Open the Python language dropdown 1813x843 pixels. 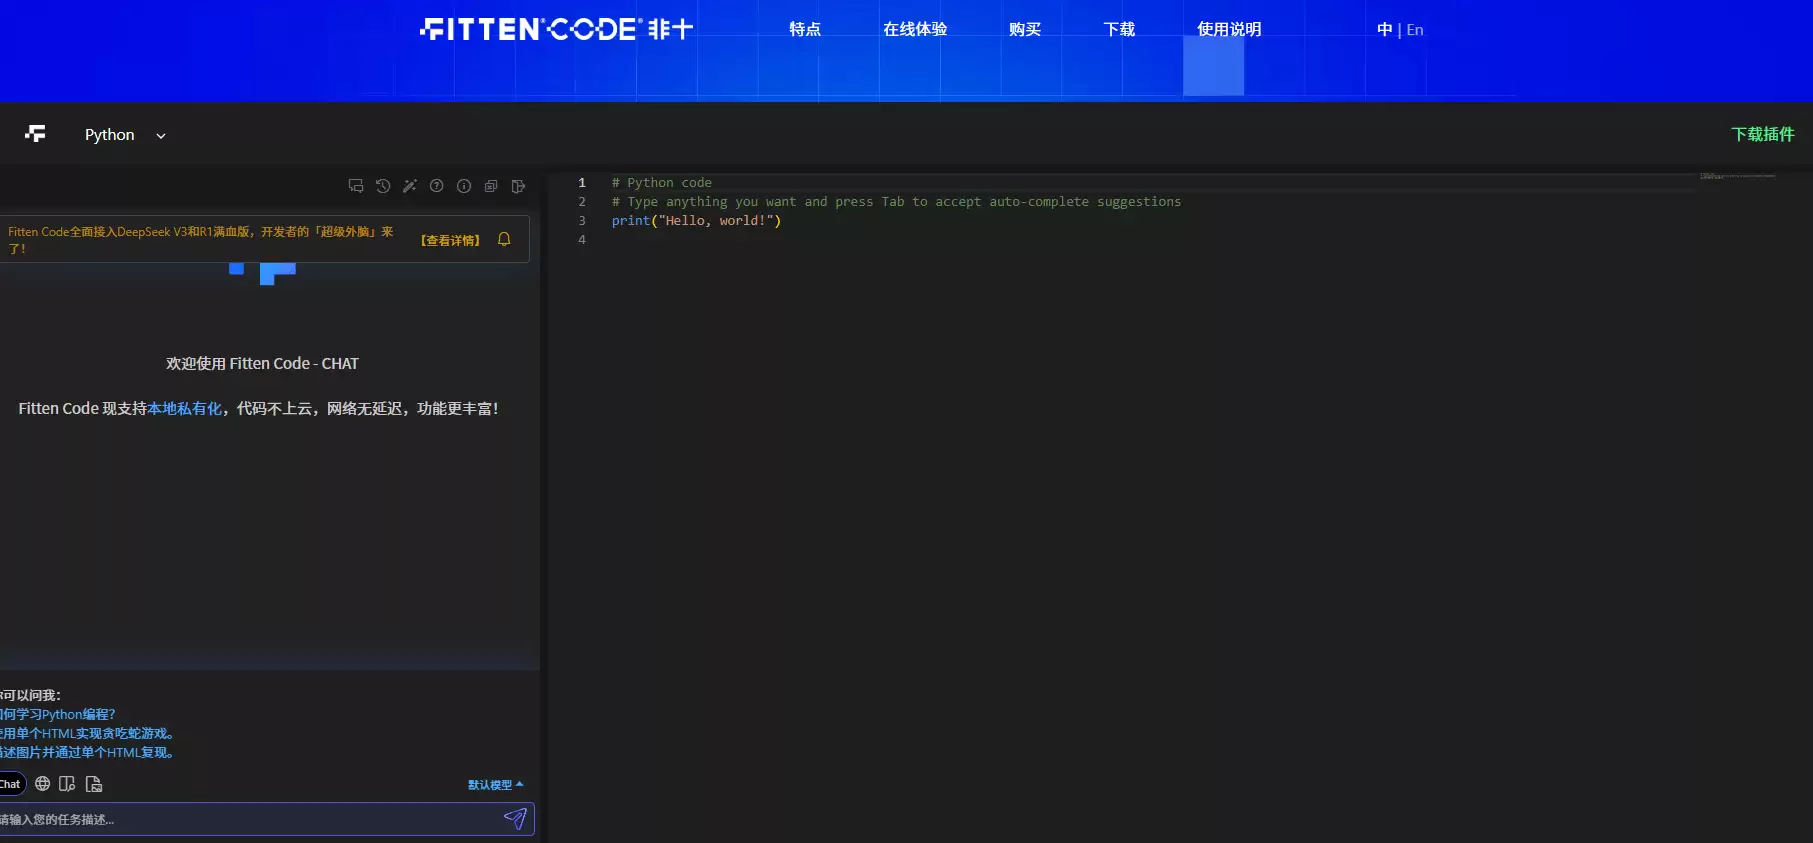point(125,135)
